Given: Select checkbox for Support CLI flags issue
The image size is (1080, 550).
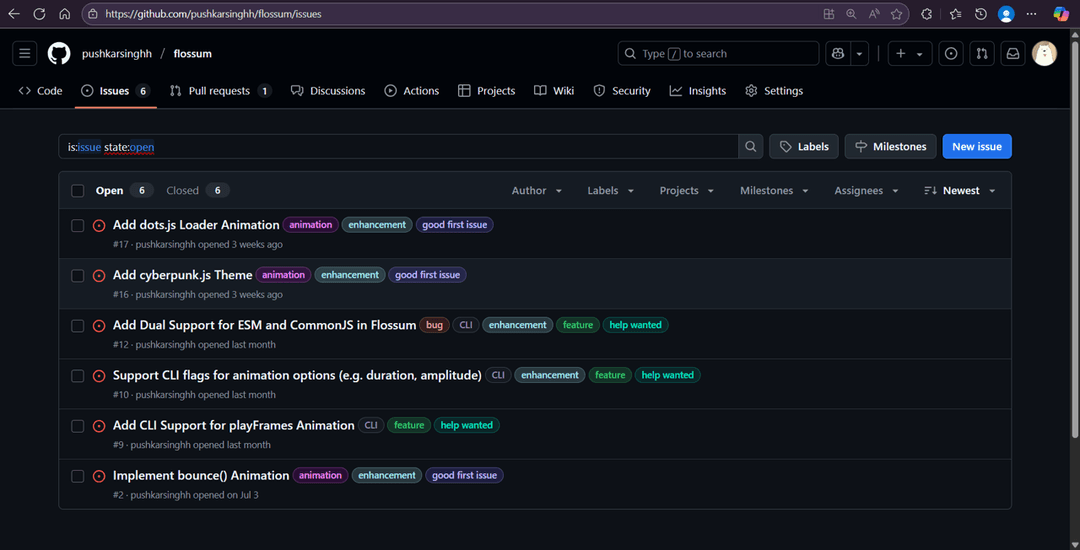Looking at the screenshot, I should point(78,376).
